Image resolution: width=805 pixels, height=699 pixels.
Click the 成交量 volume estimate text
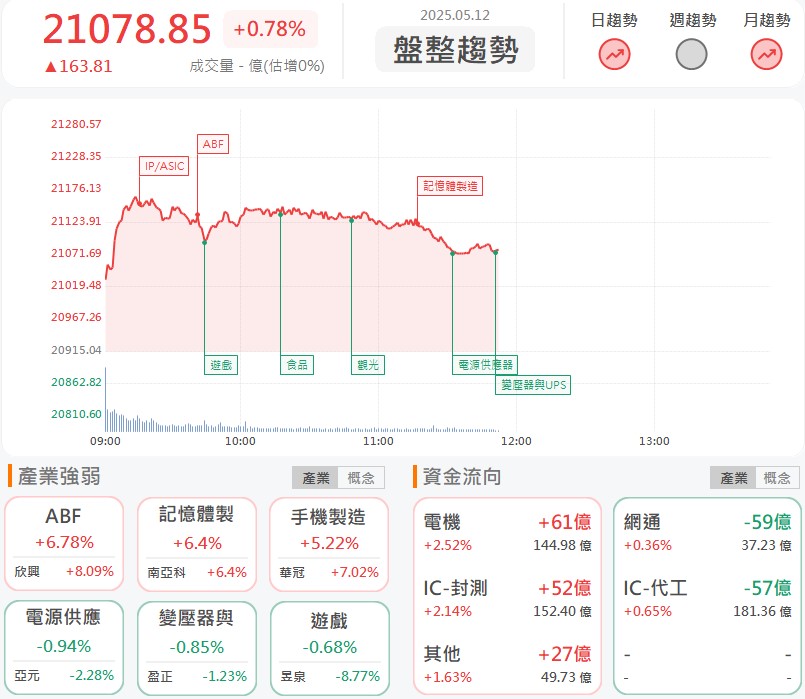257,66
